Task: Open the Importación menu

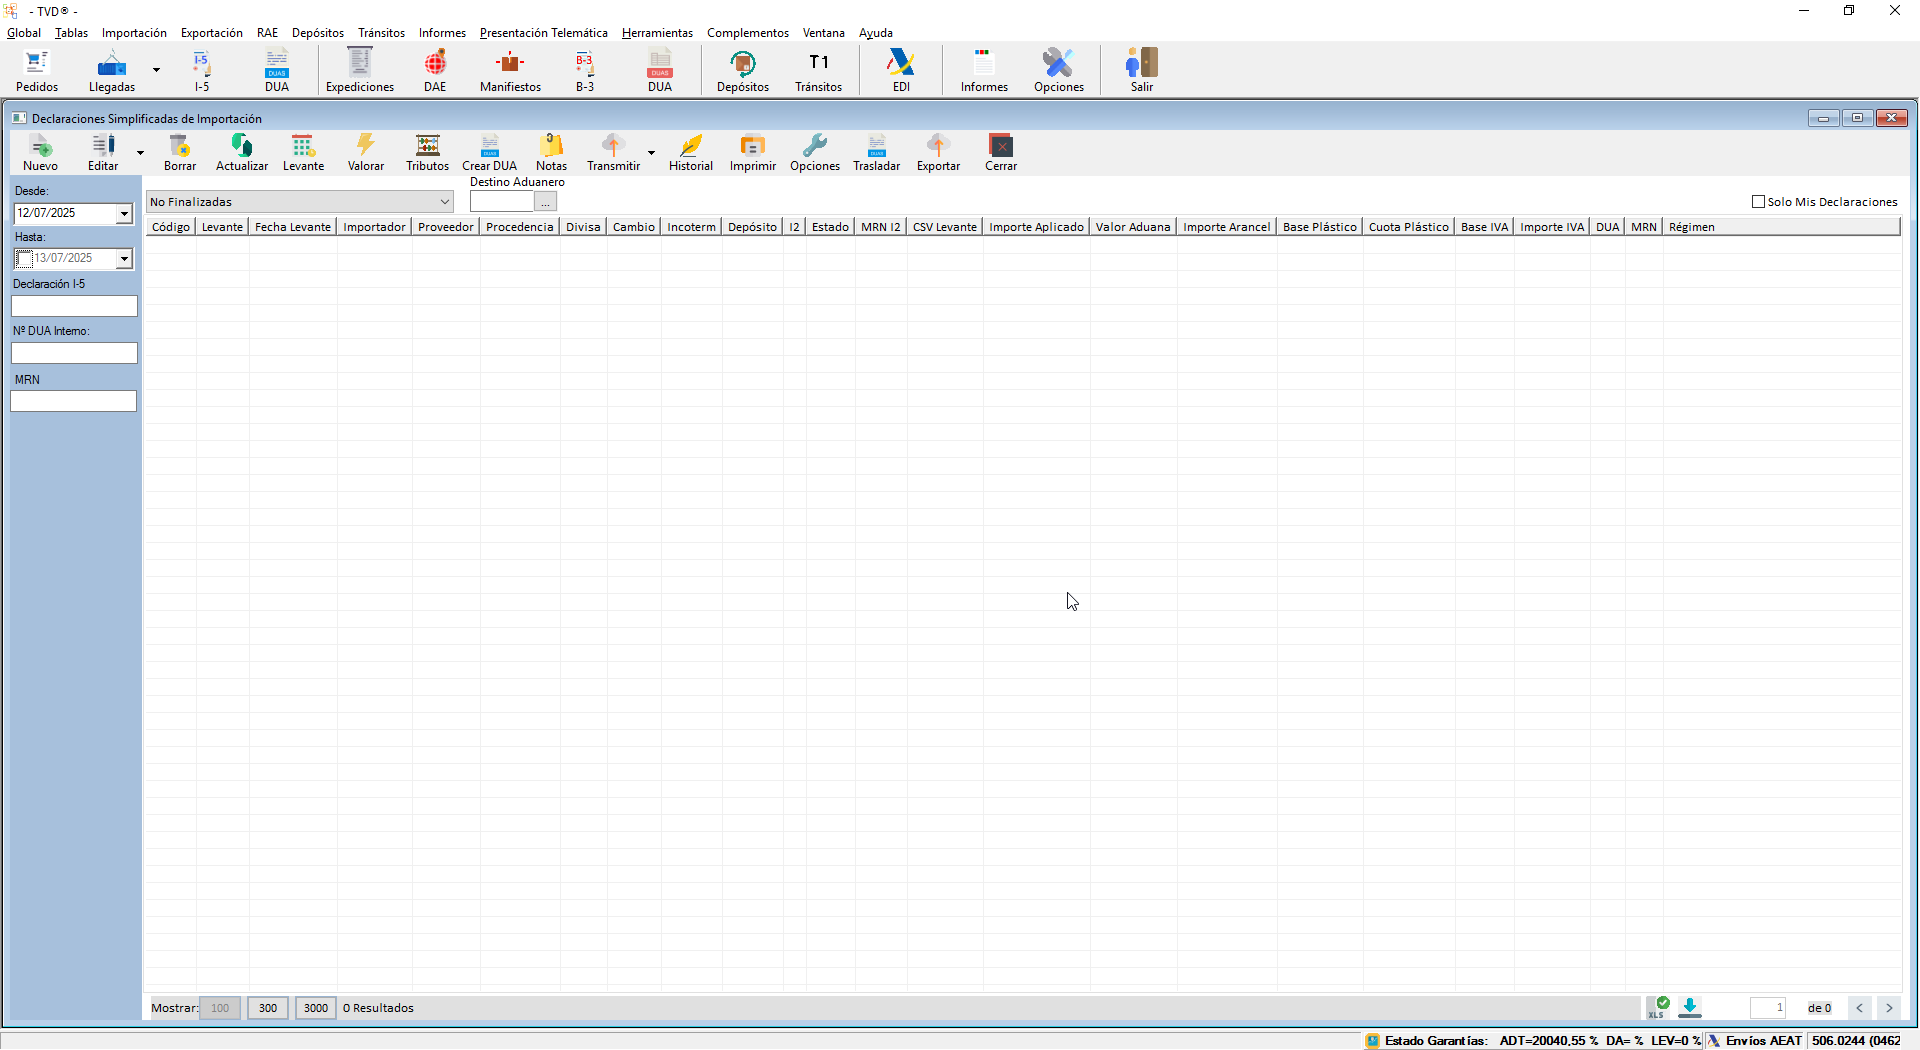Action: coord(134,33)
